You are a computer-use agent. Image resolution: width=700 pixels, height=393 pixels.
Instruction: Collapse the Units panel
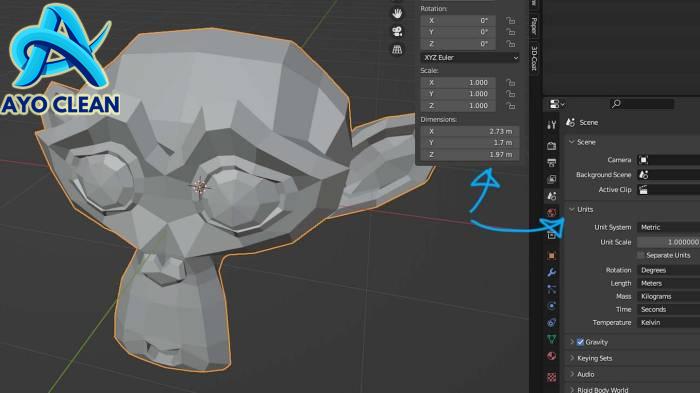tap(572, 209)
